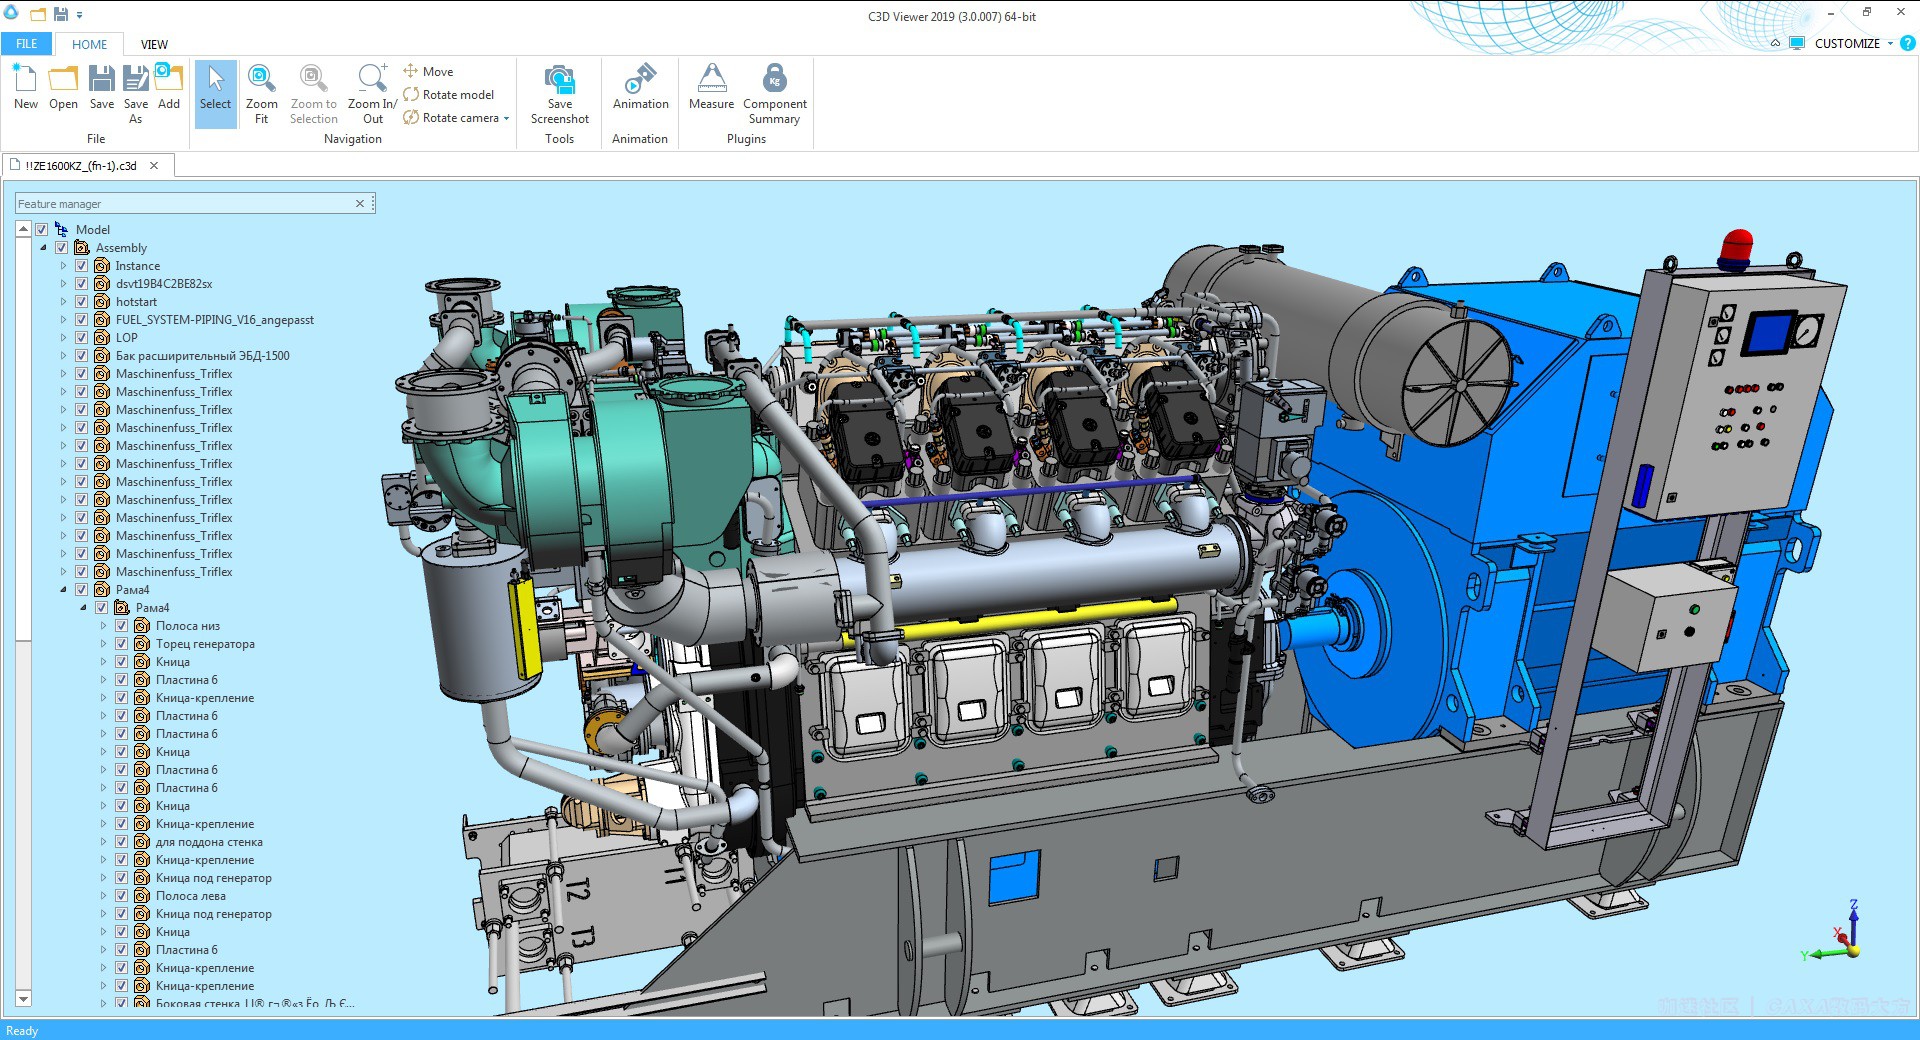Screen dimensions: 1920x1040
Task: Launch the Component Summary tool
Action: point(774,90)
